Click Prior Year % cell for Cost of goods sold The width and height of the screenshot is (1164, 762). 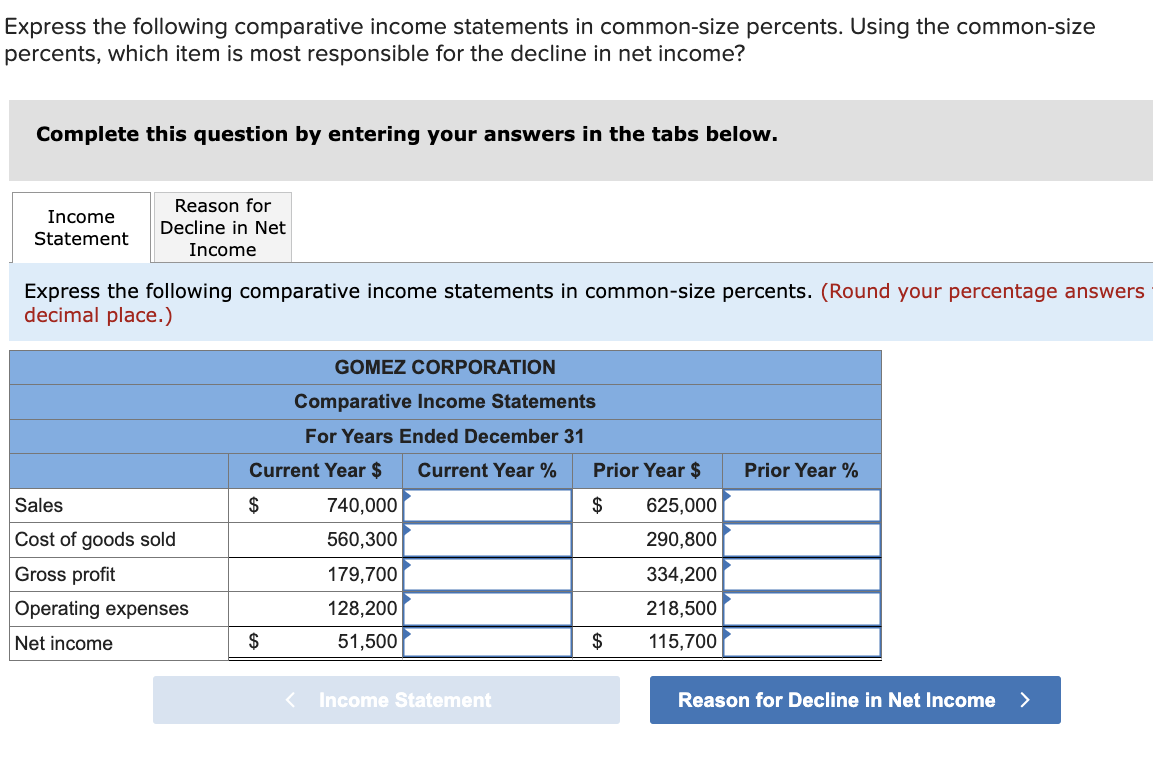click(801, 539)
